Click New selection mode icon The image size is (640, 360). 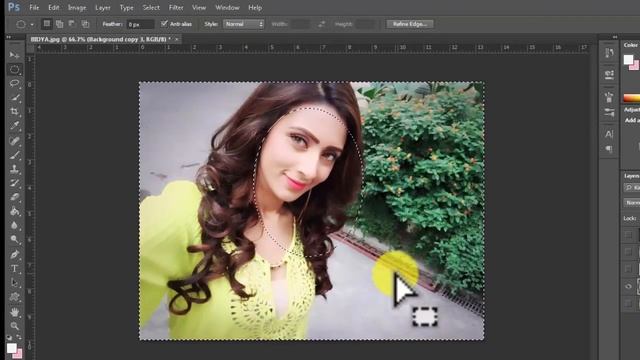click(47, 24)
